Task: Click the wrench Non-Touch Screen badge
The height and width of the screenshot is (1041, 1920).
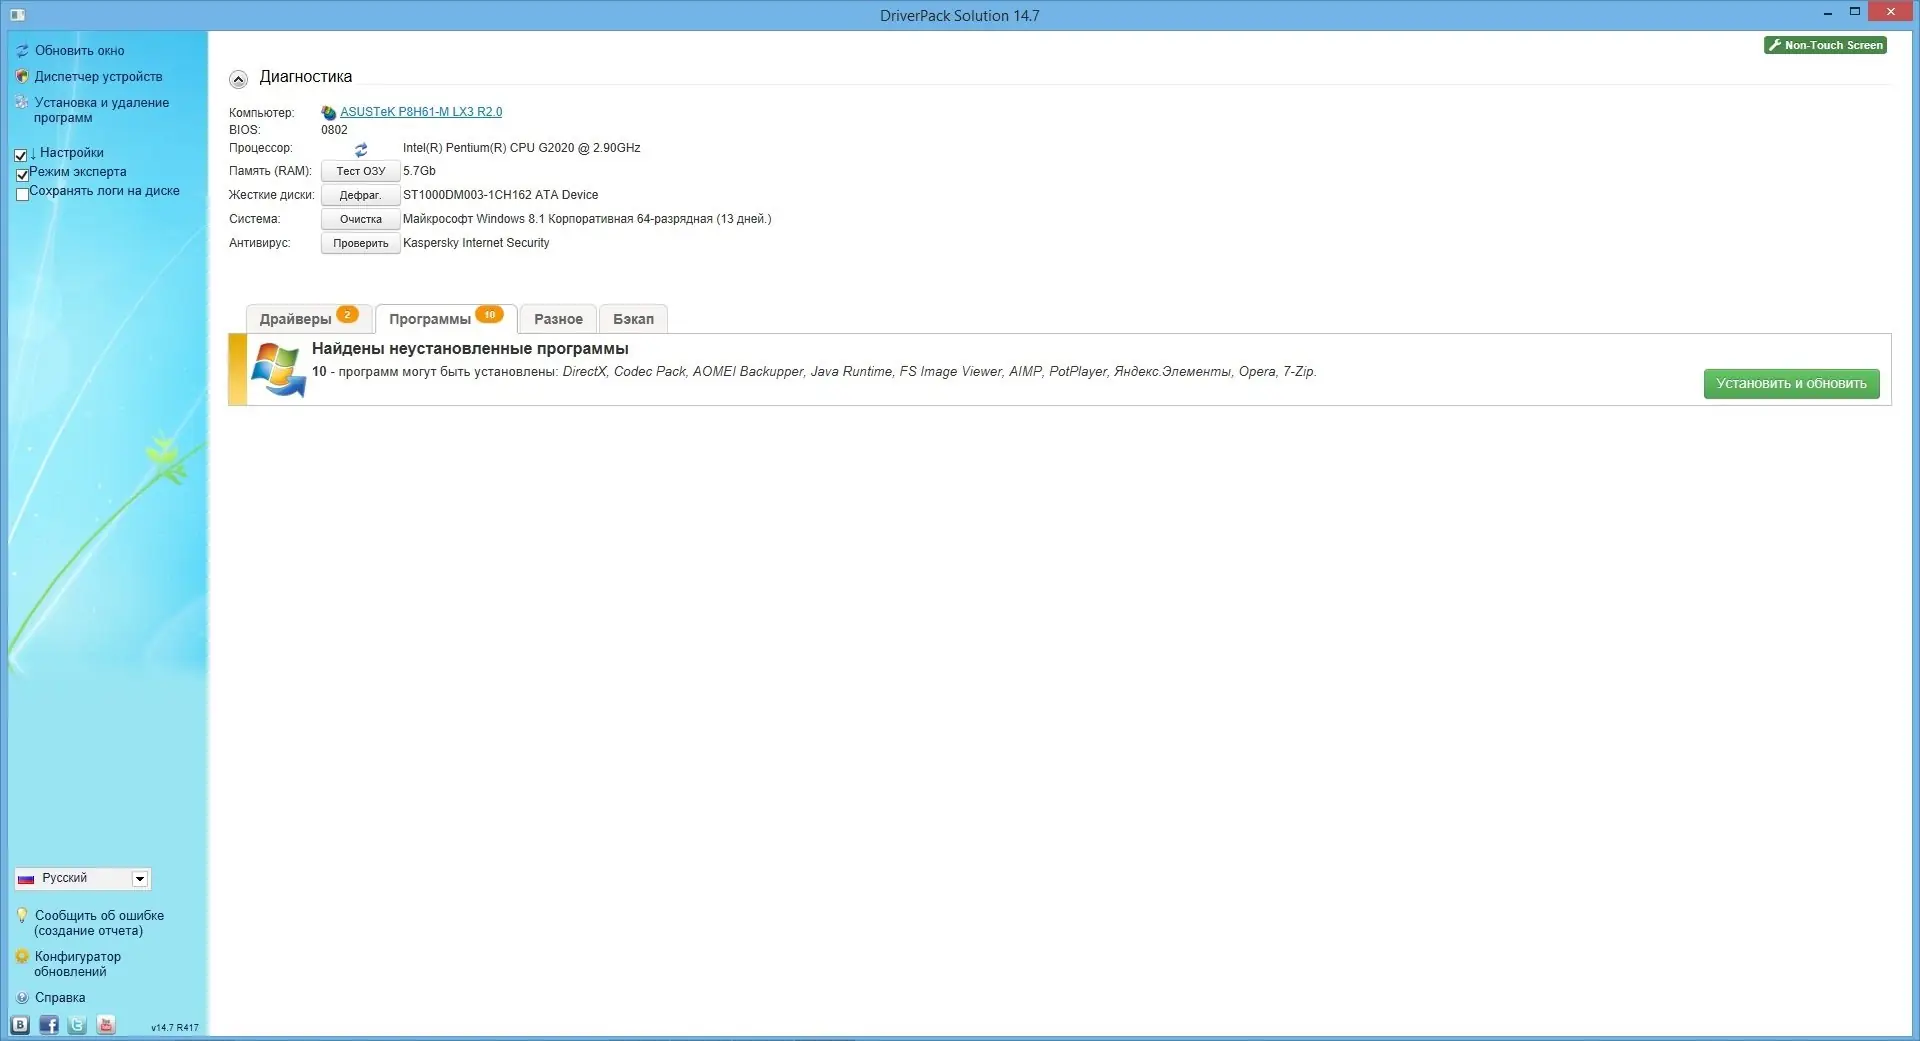Action: [x=1825, y=45]
